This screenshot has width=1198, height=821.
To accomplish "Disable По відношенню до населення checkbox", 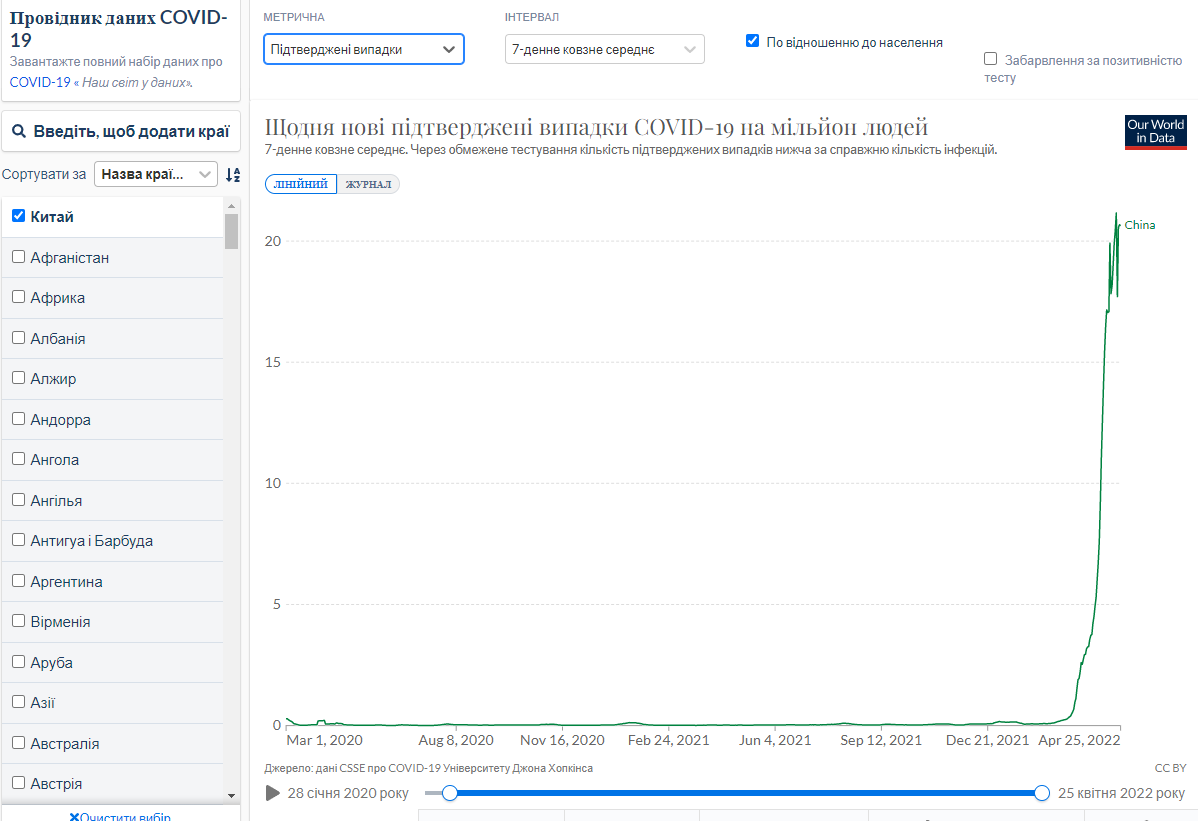I will click(753, 41).
